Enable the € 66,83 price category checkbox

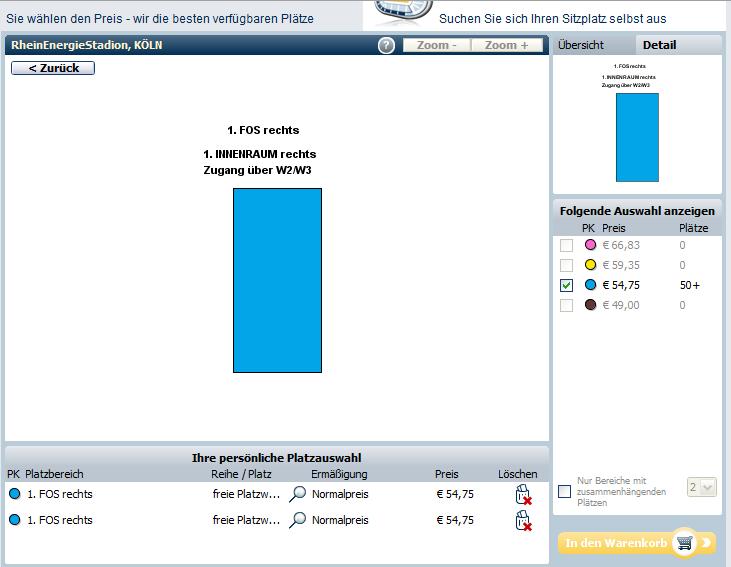coord(567,245)
